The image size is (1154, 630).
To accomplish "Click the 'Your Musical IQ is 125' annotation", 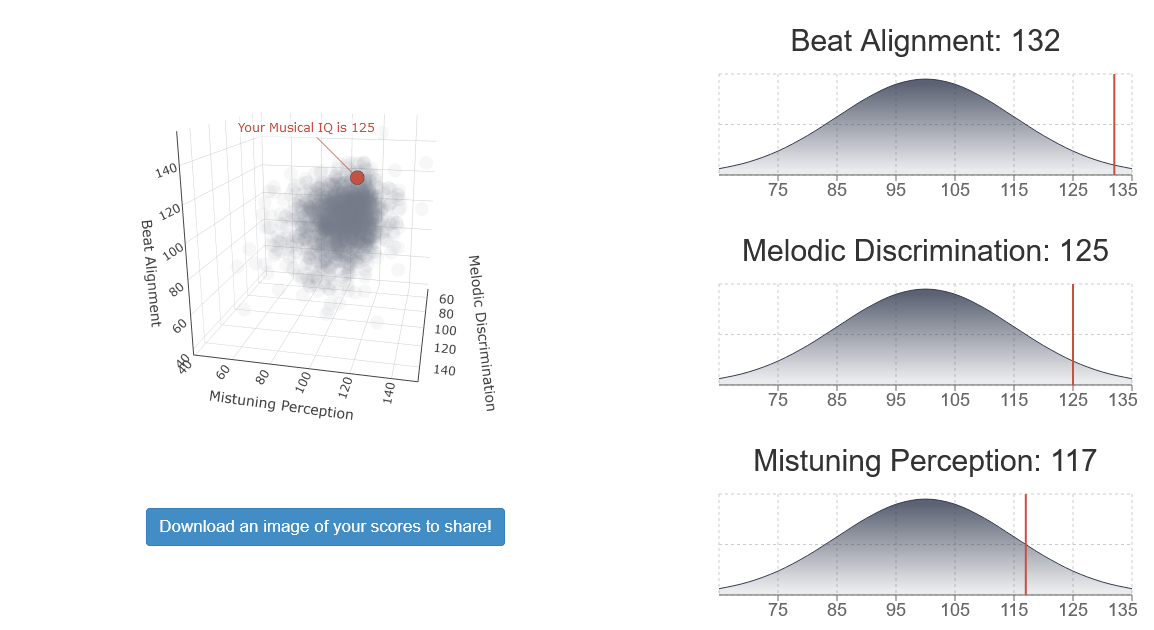I will [305, 127].
